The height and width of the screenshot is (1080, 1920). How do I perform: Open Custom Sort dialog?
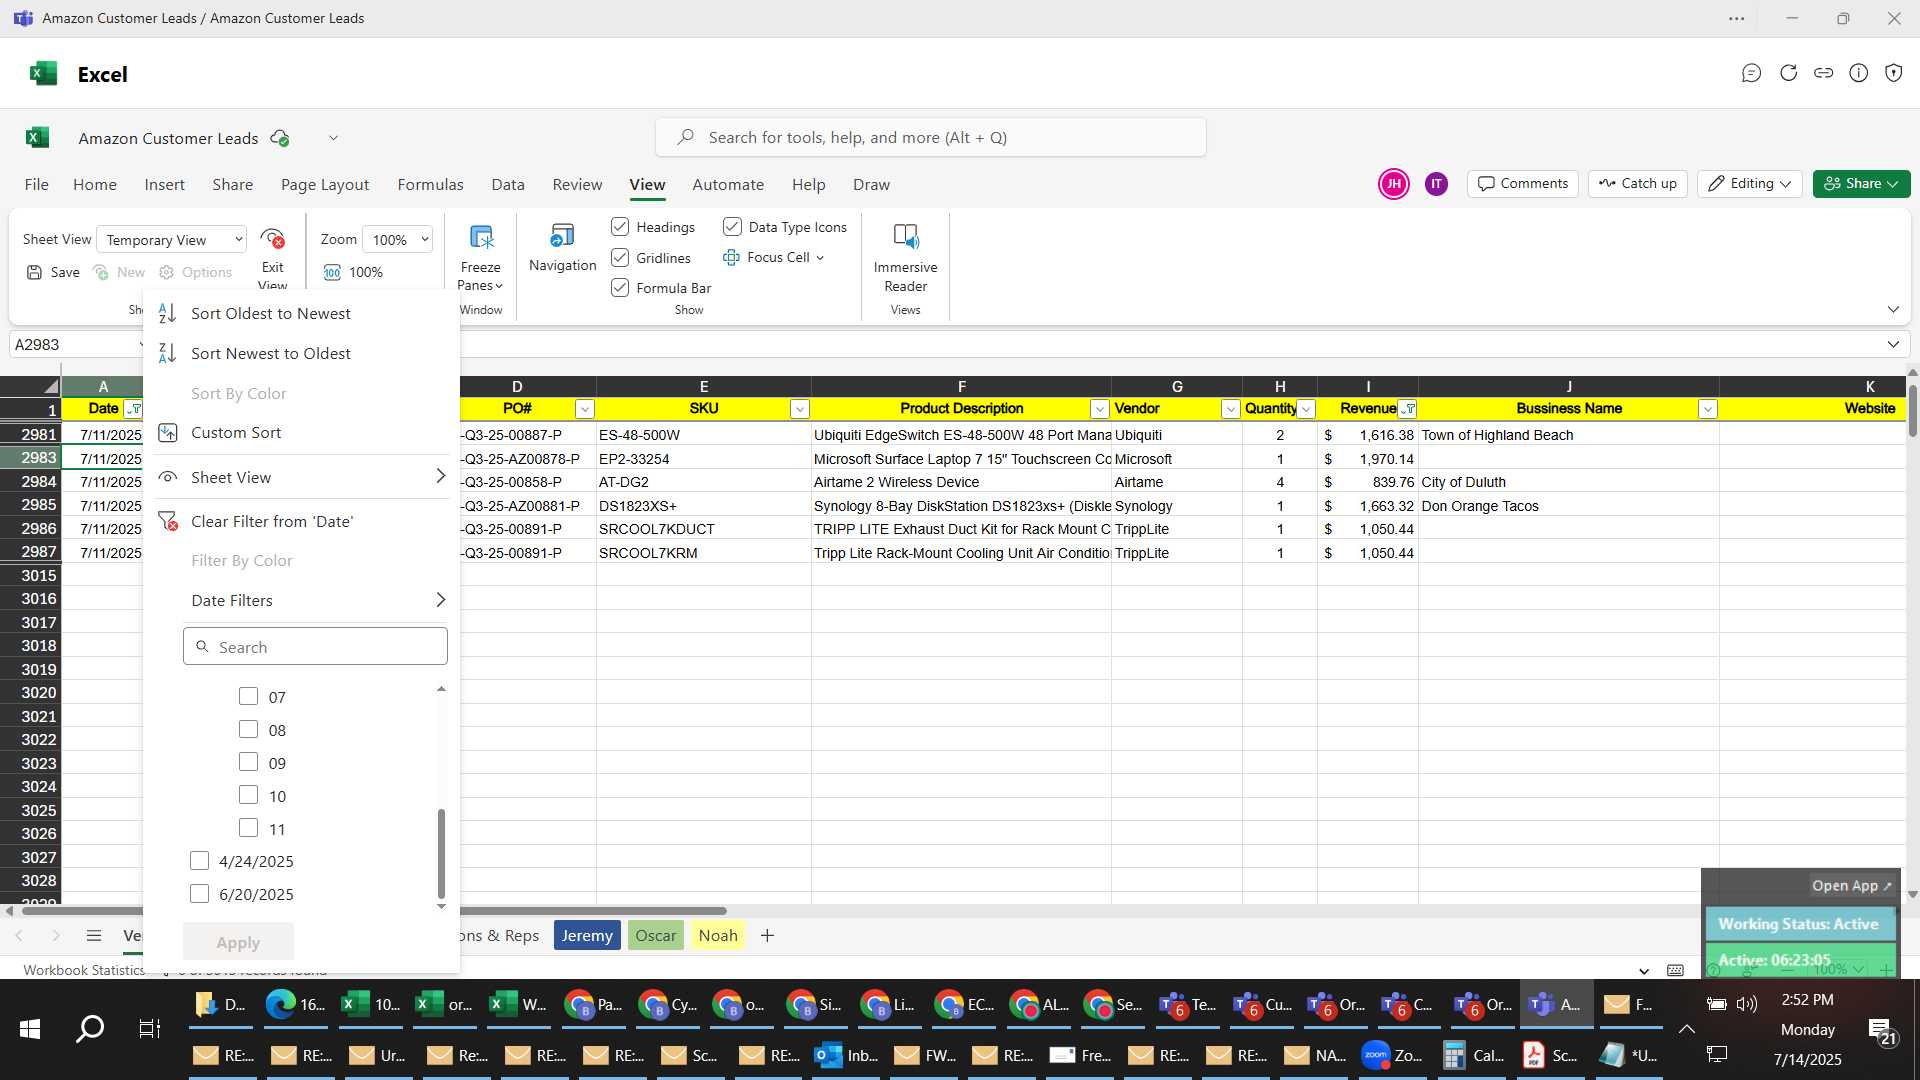[236, 432]
